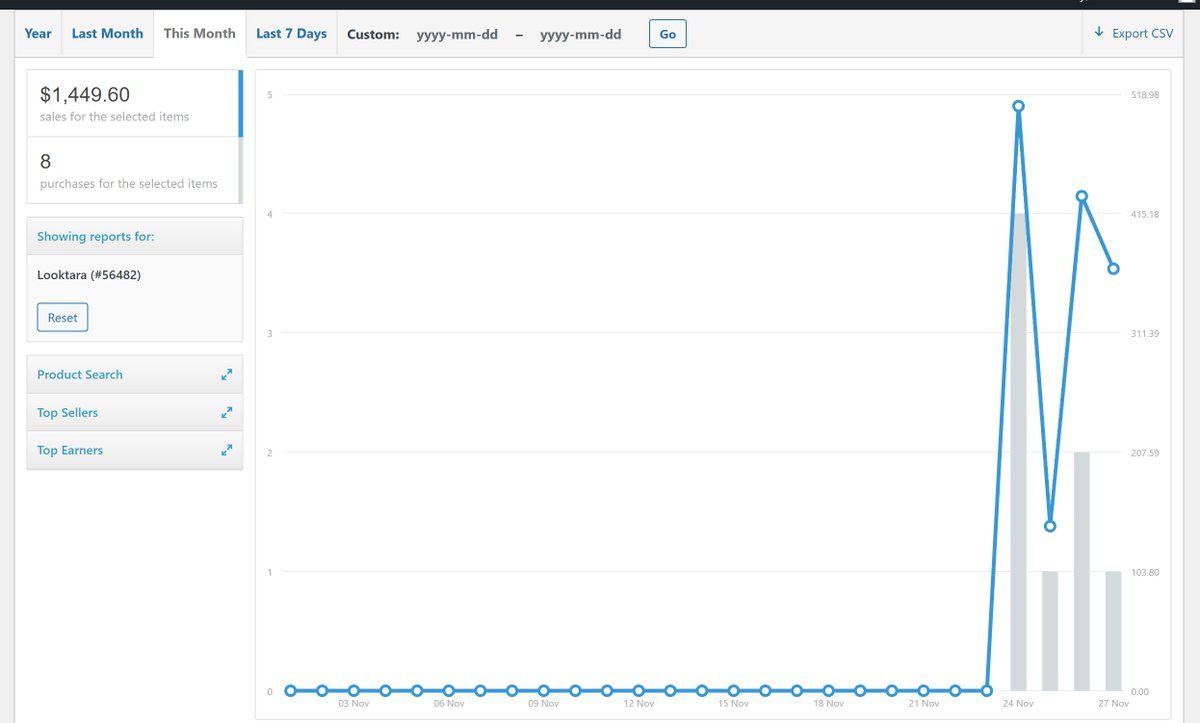Click the '415.18' right axis value
This screenshot has height=723, width=1200.
tap(1145, 214)
